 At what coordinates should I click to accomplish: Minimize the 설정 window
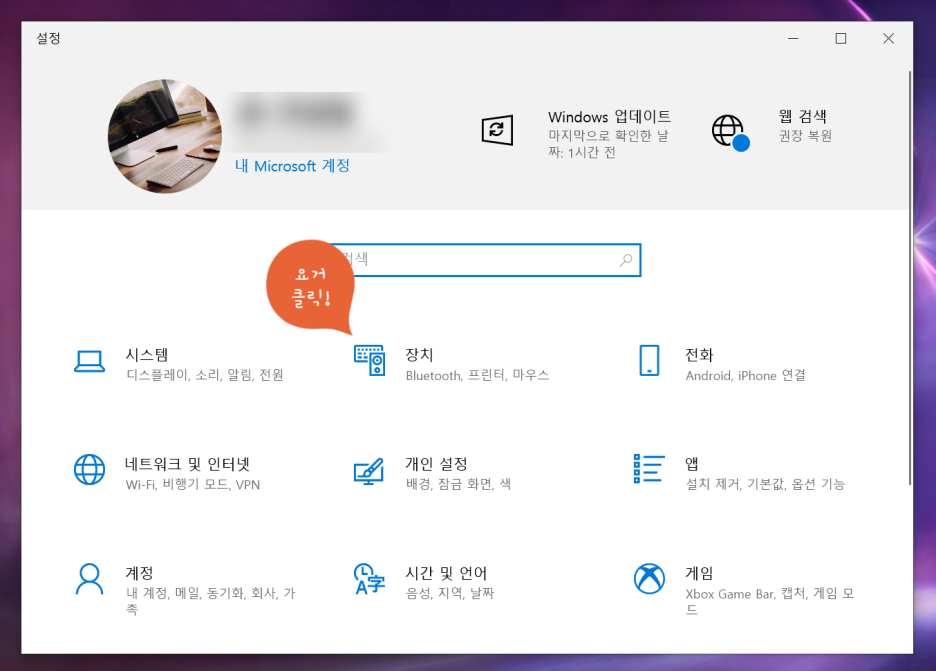click(x=793, y=38)
